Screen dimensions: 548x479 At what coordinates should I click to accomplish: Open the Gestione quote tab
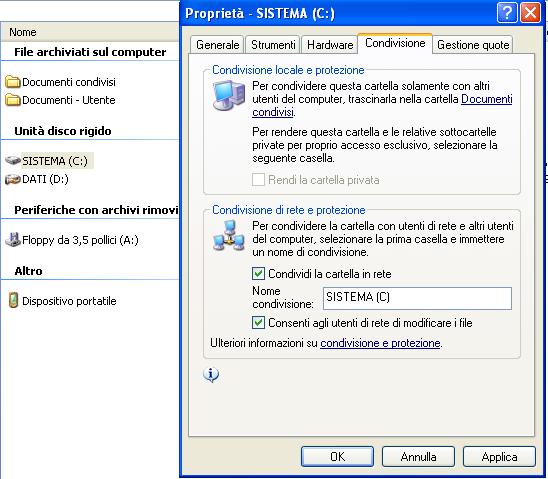[x=473, y=45]
